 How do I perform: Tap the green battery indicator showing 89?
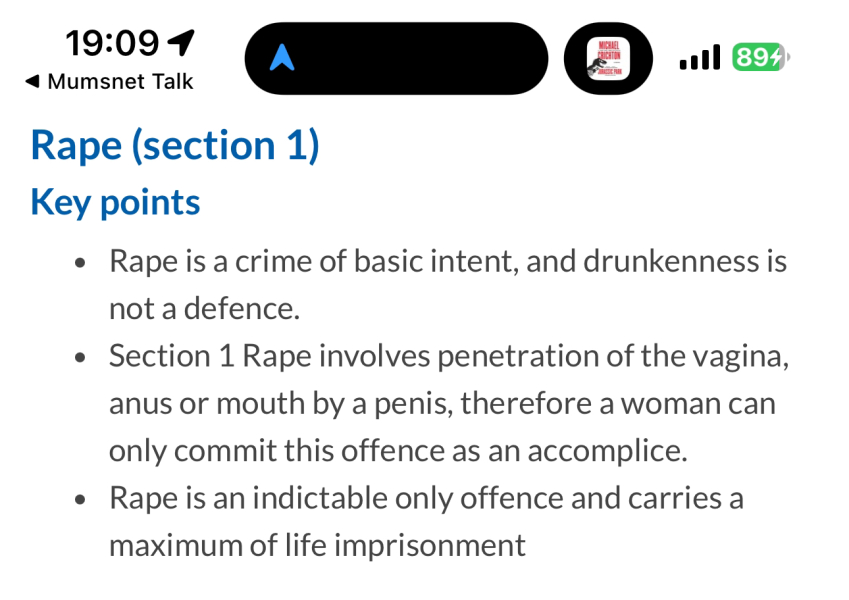click(x=756, y=58)
